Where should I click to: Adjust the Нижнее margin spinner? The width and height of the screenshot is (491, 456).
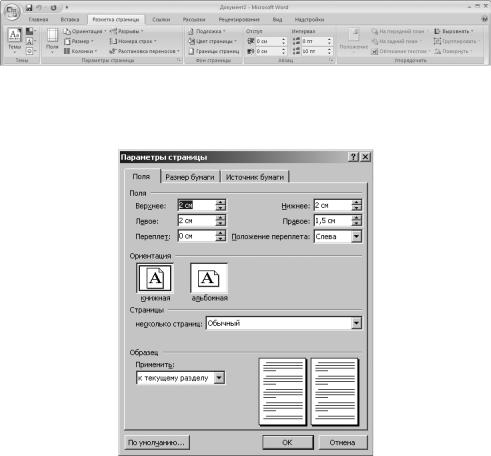(356, 205)
